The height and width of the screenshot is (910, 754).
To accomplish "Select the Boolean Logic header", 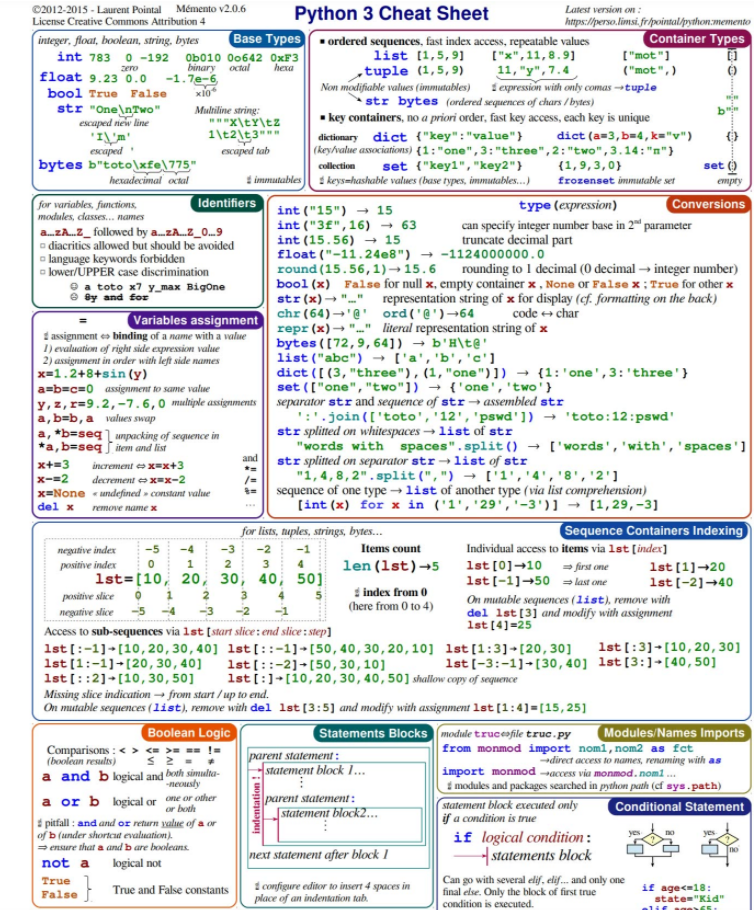I will click(189, 733).
